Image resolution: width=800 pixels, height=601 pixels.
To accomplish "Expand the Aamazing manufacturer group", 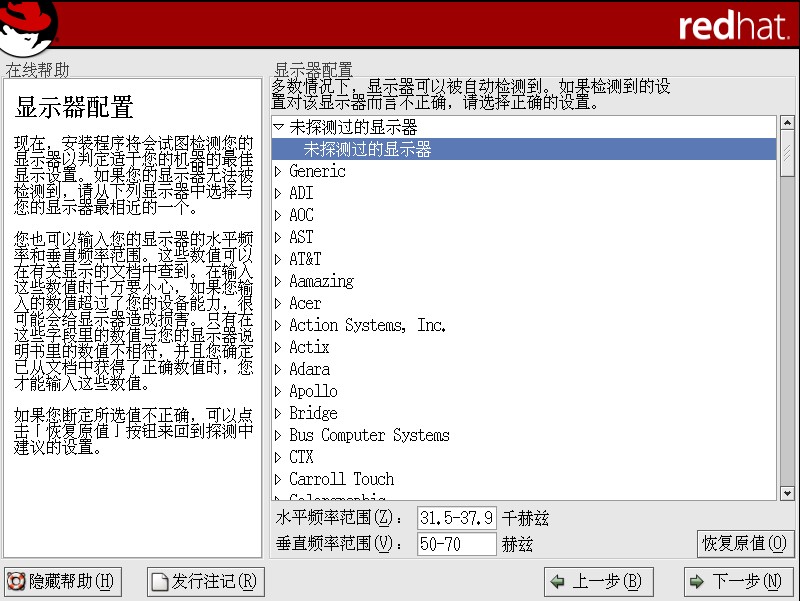I will point(278,281).
